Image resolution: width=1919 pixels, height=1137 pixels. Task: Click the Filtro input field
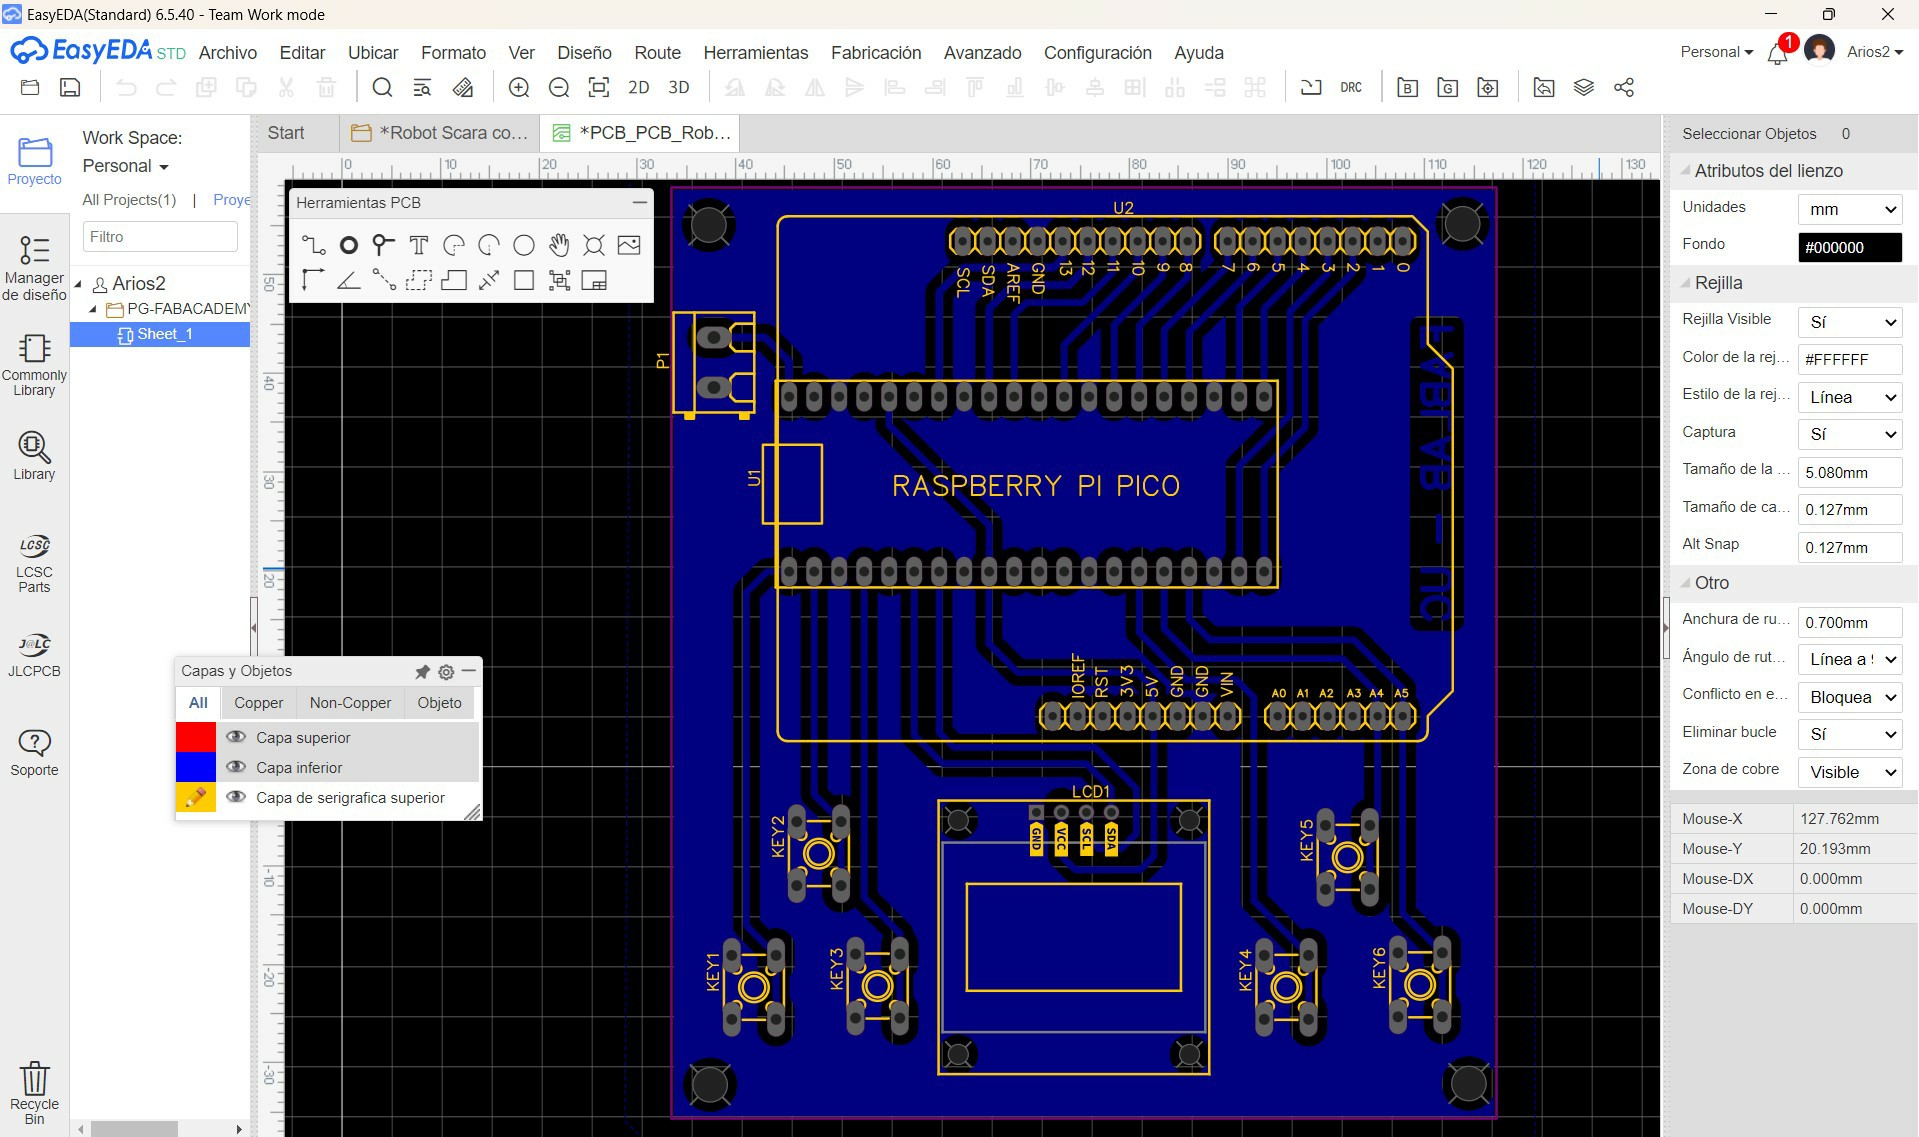point(159,237)
